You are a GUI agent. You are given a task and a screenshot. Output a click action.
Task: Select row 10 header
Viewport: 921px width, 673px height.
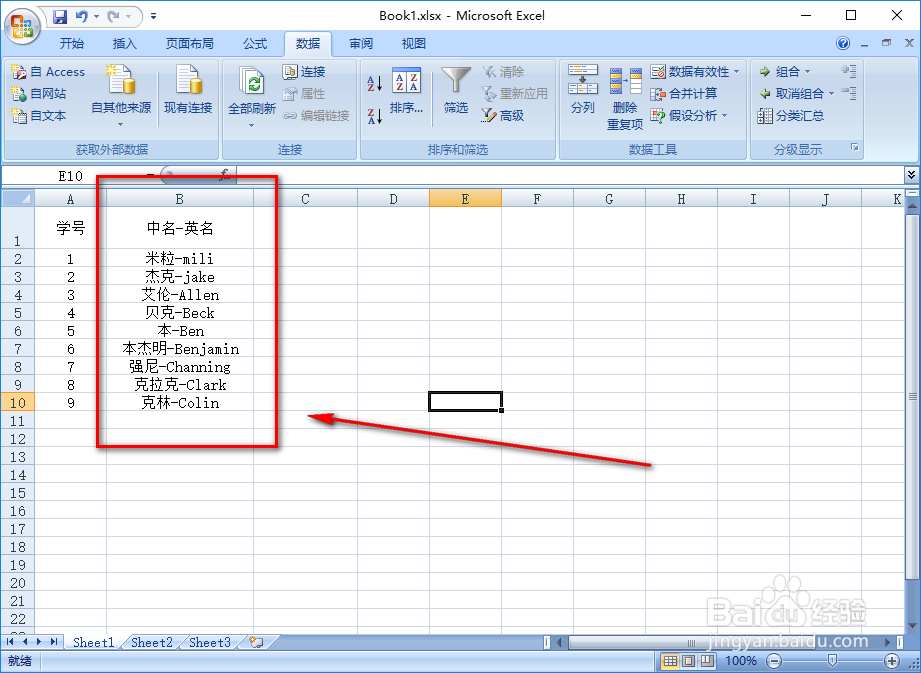tap(18, 403)
